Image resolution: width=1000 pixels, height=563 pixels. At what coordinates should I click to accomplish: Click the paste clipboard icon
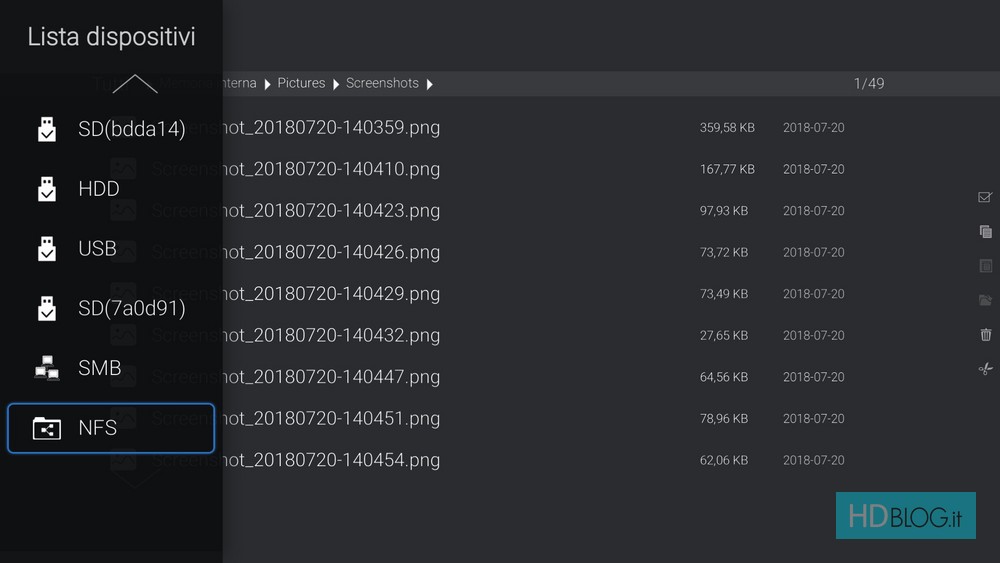pyautogui.click(x=985, y=266)
